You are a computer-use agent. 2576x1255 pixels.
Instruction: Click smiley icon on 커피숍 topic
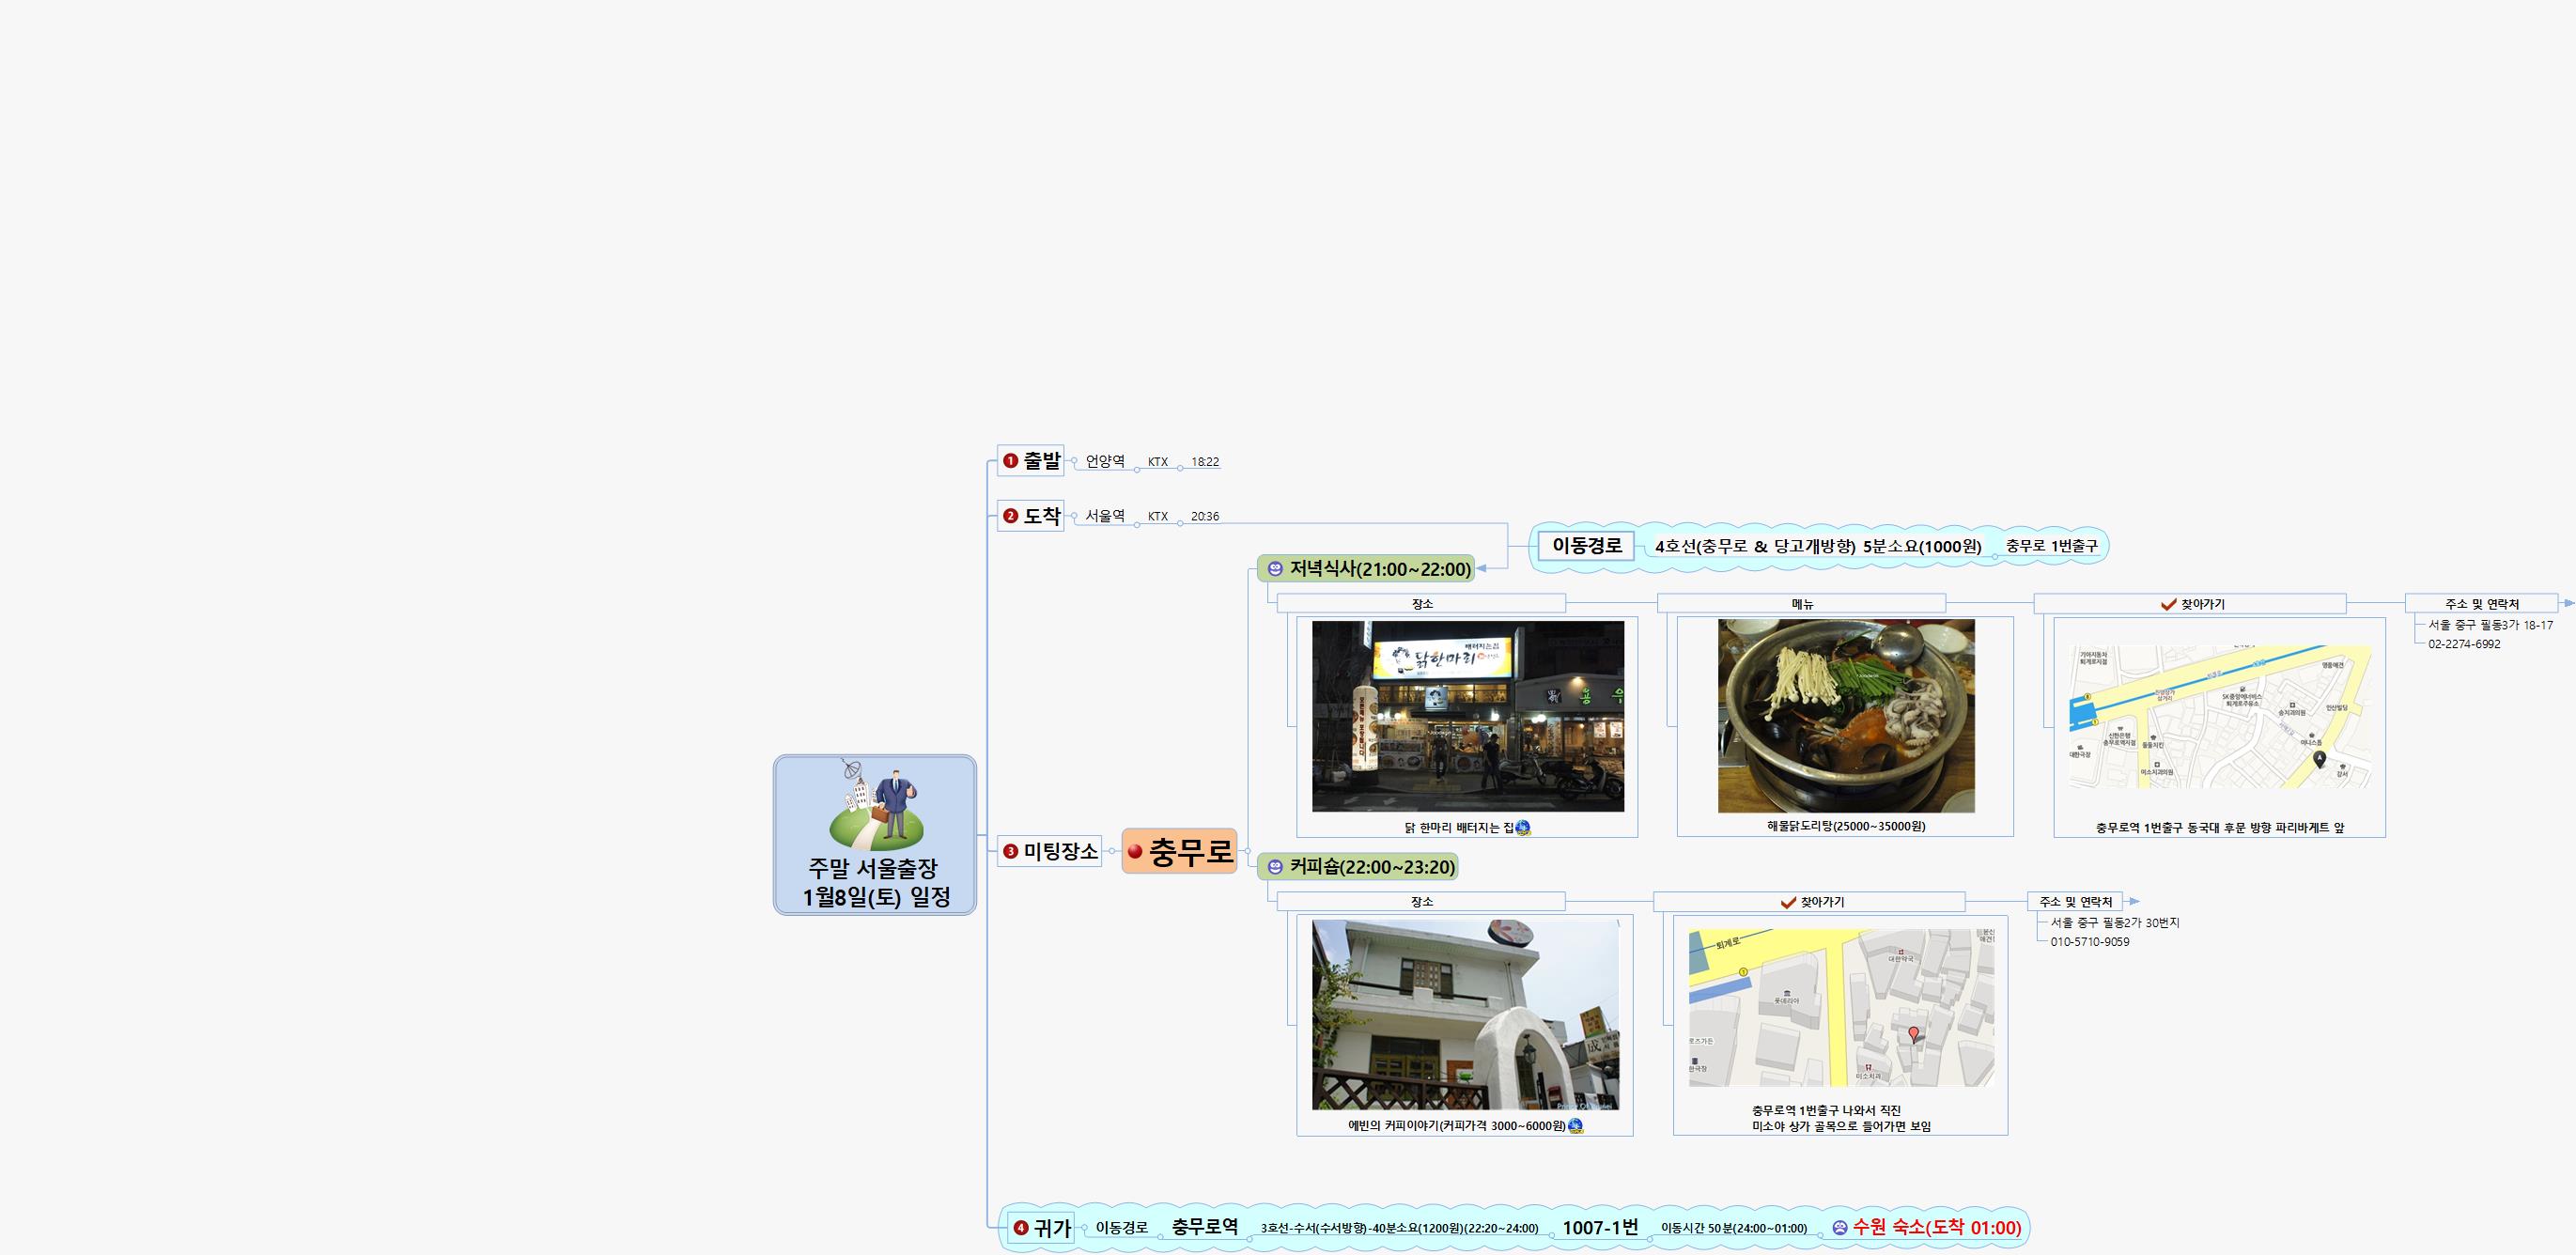pyautogui.click(x=1275, y=867)
